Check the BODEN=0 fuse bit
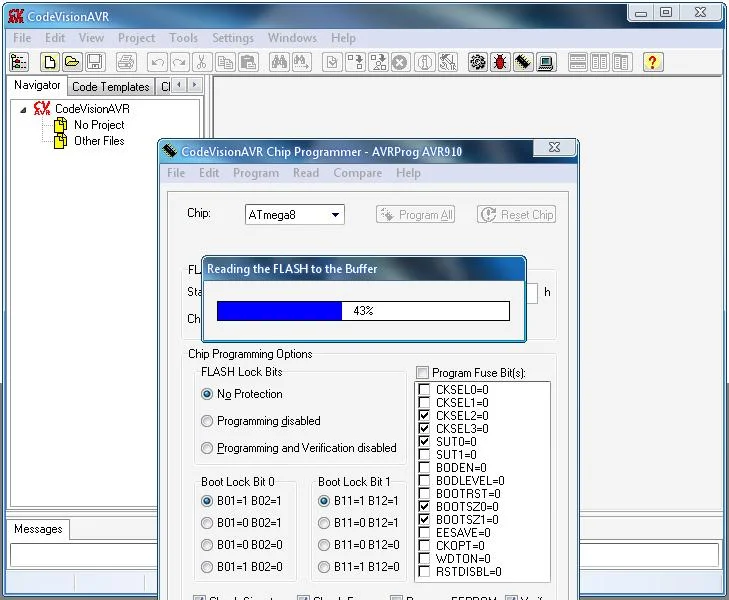 click(424, 467)
